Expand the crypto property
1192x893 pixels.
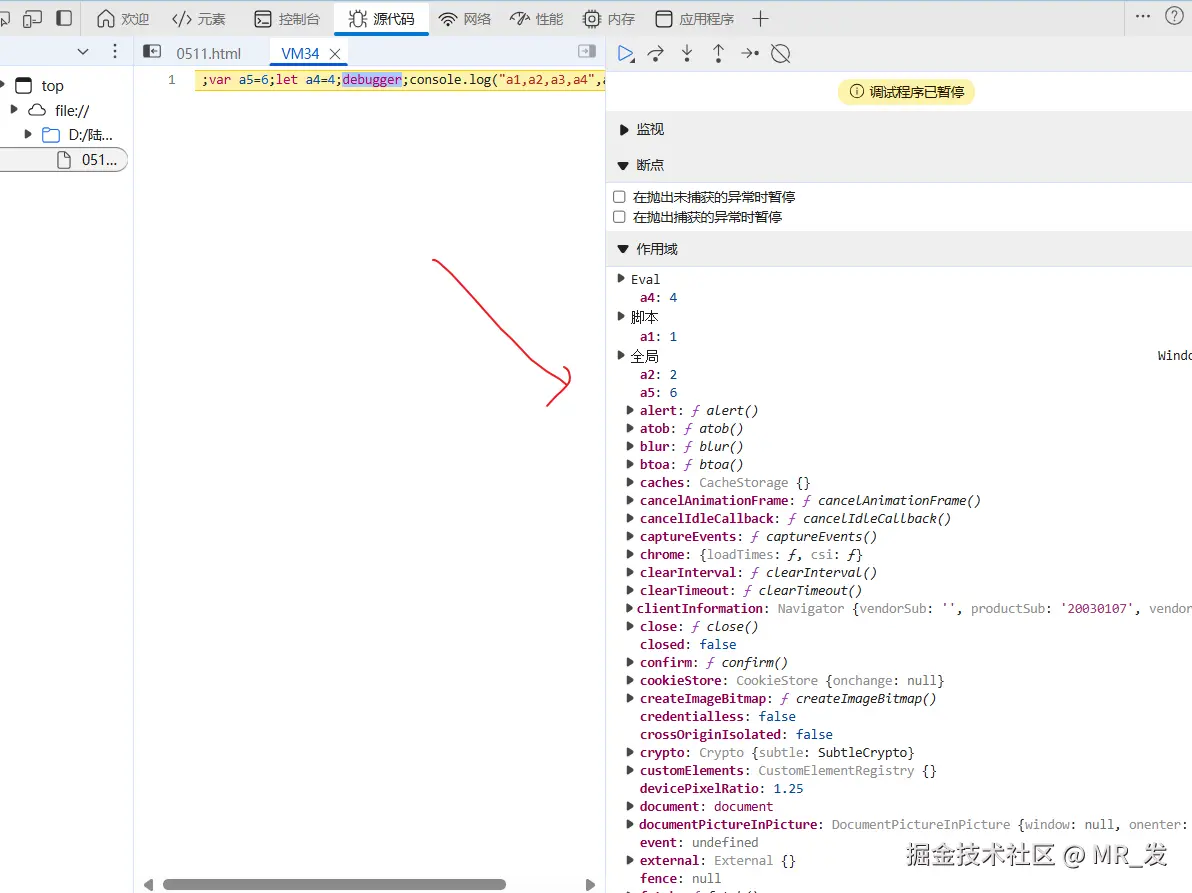click(630, 752)
